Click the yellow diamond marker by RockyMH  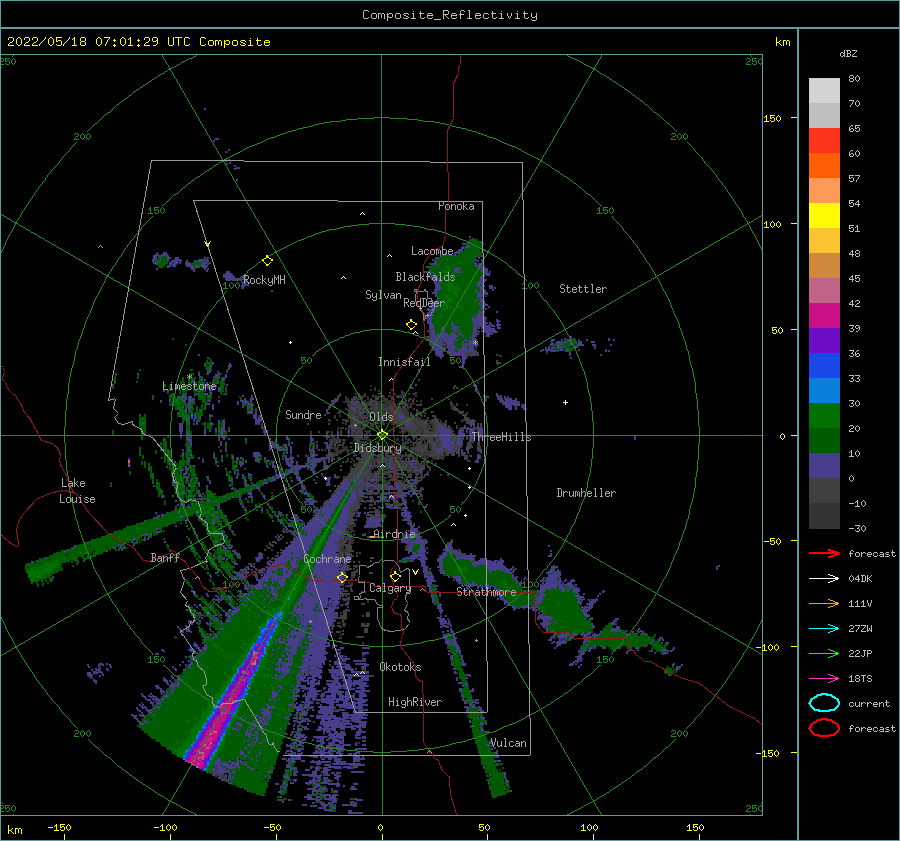267,261
